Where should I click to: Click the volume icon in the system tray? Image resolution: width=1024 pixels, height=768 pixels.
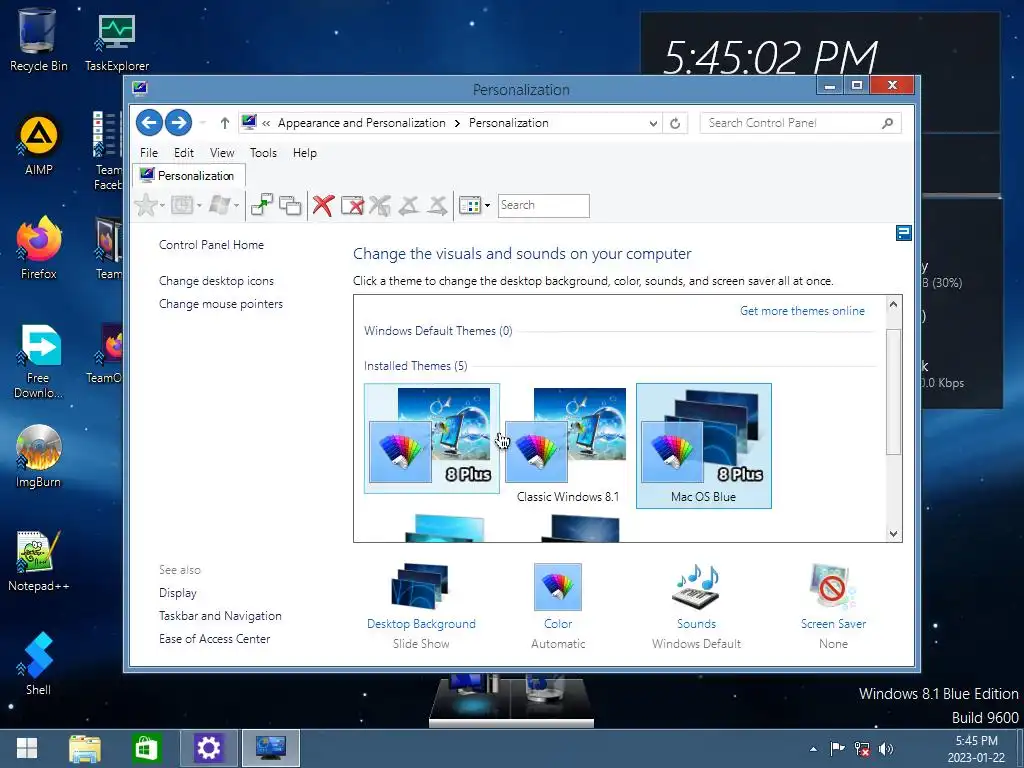point(886,749)
